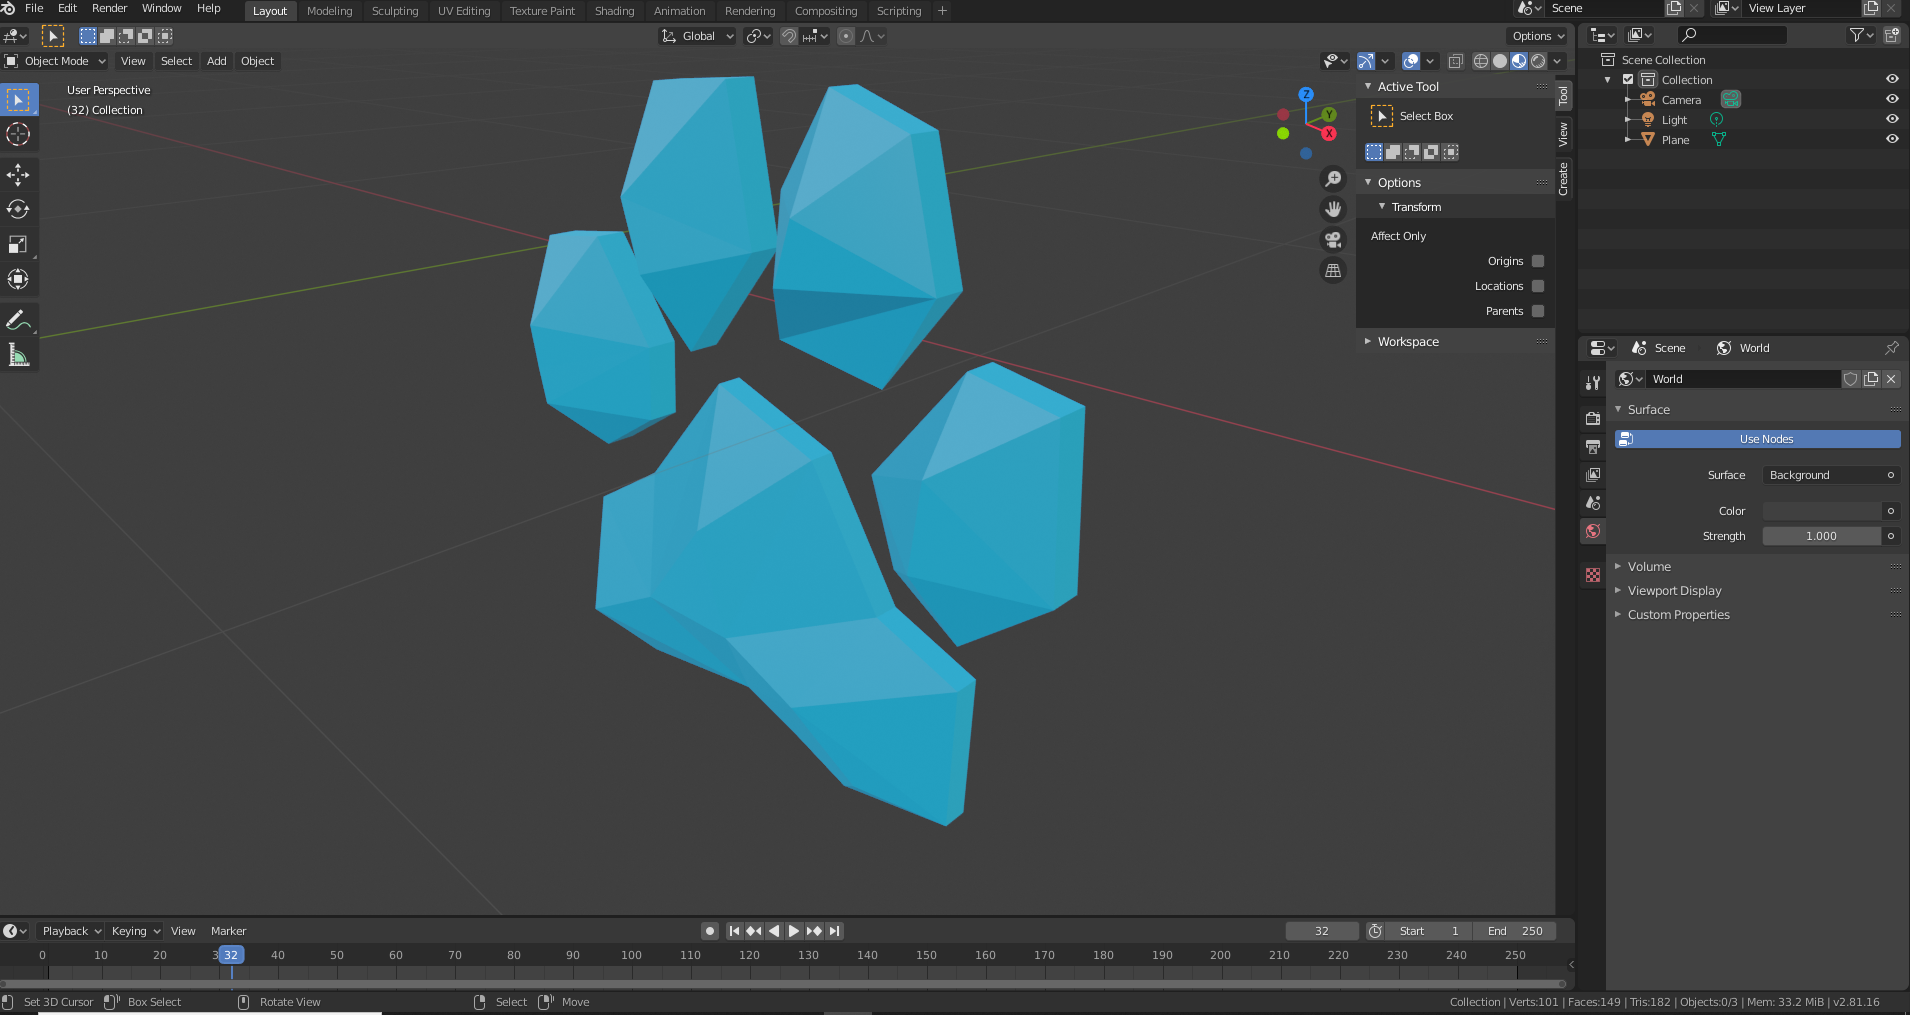
Task: Open the Render menu
Action: coord(109,8)
